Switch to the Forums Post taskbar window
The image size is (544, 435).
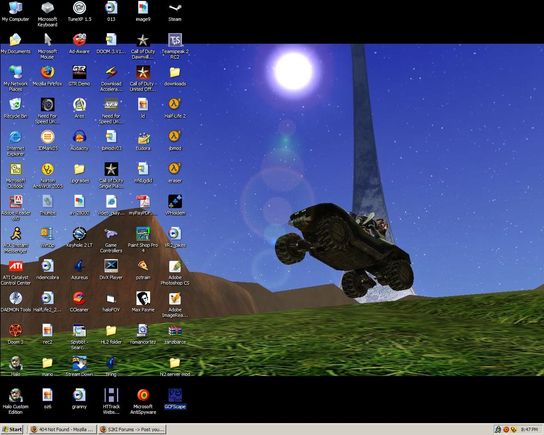pos(132,429)
